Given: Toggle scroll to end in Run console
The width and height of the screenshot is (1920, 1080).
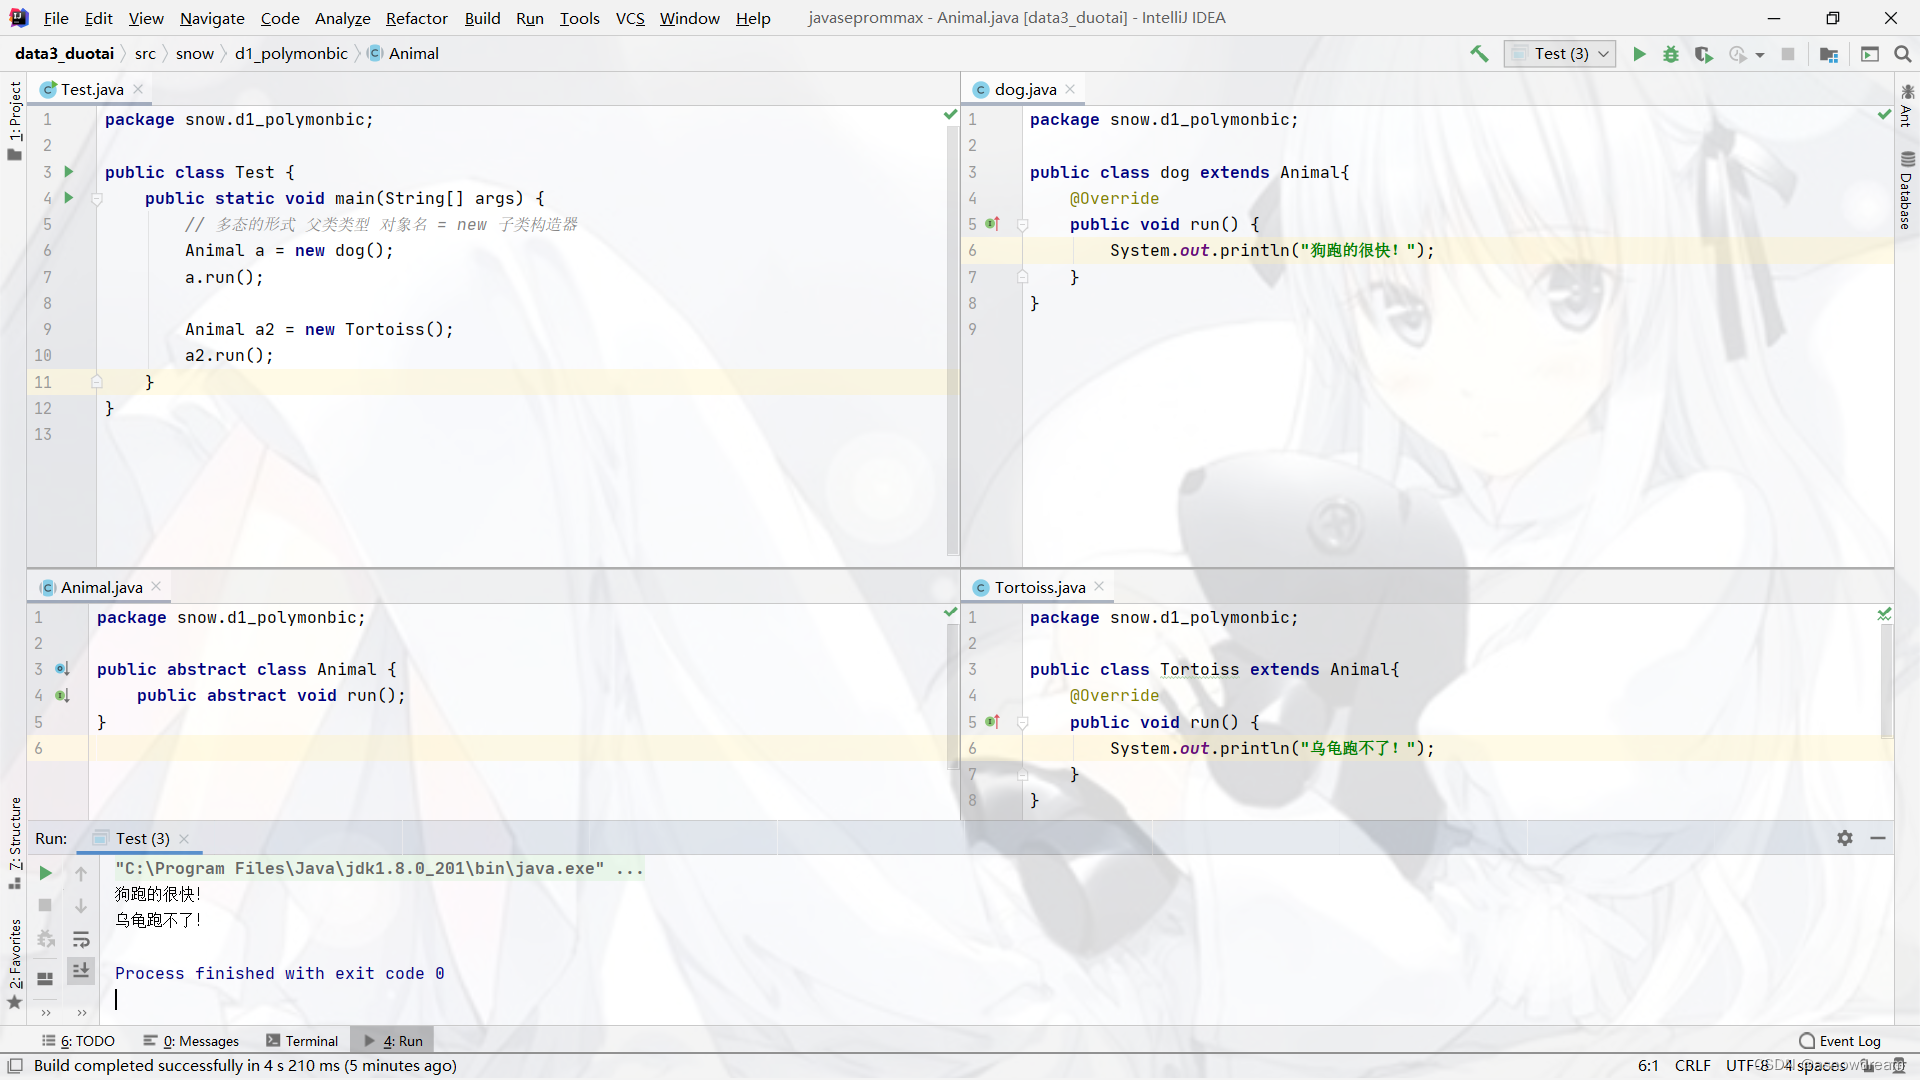Looking at the screenshot, I should pos(81,970).
